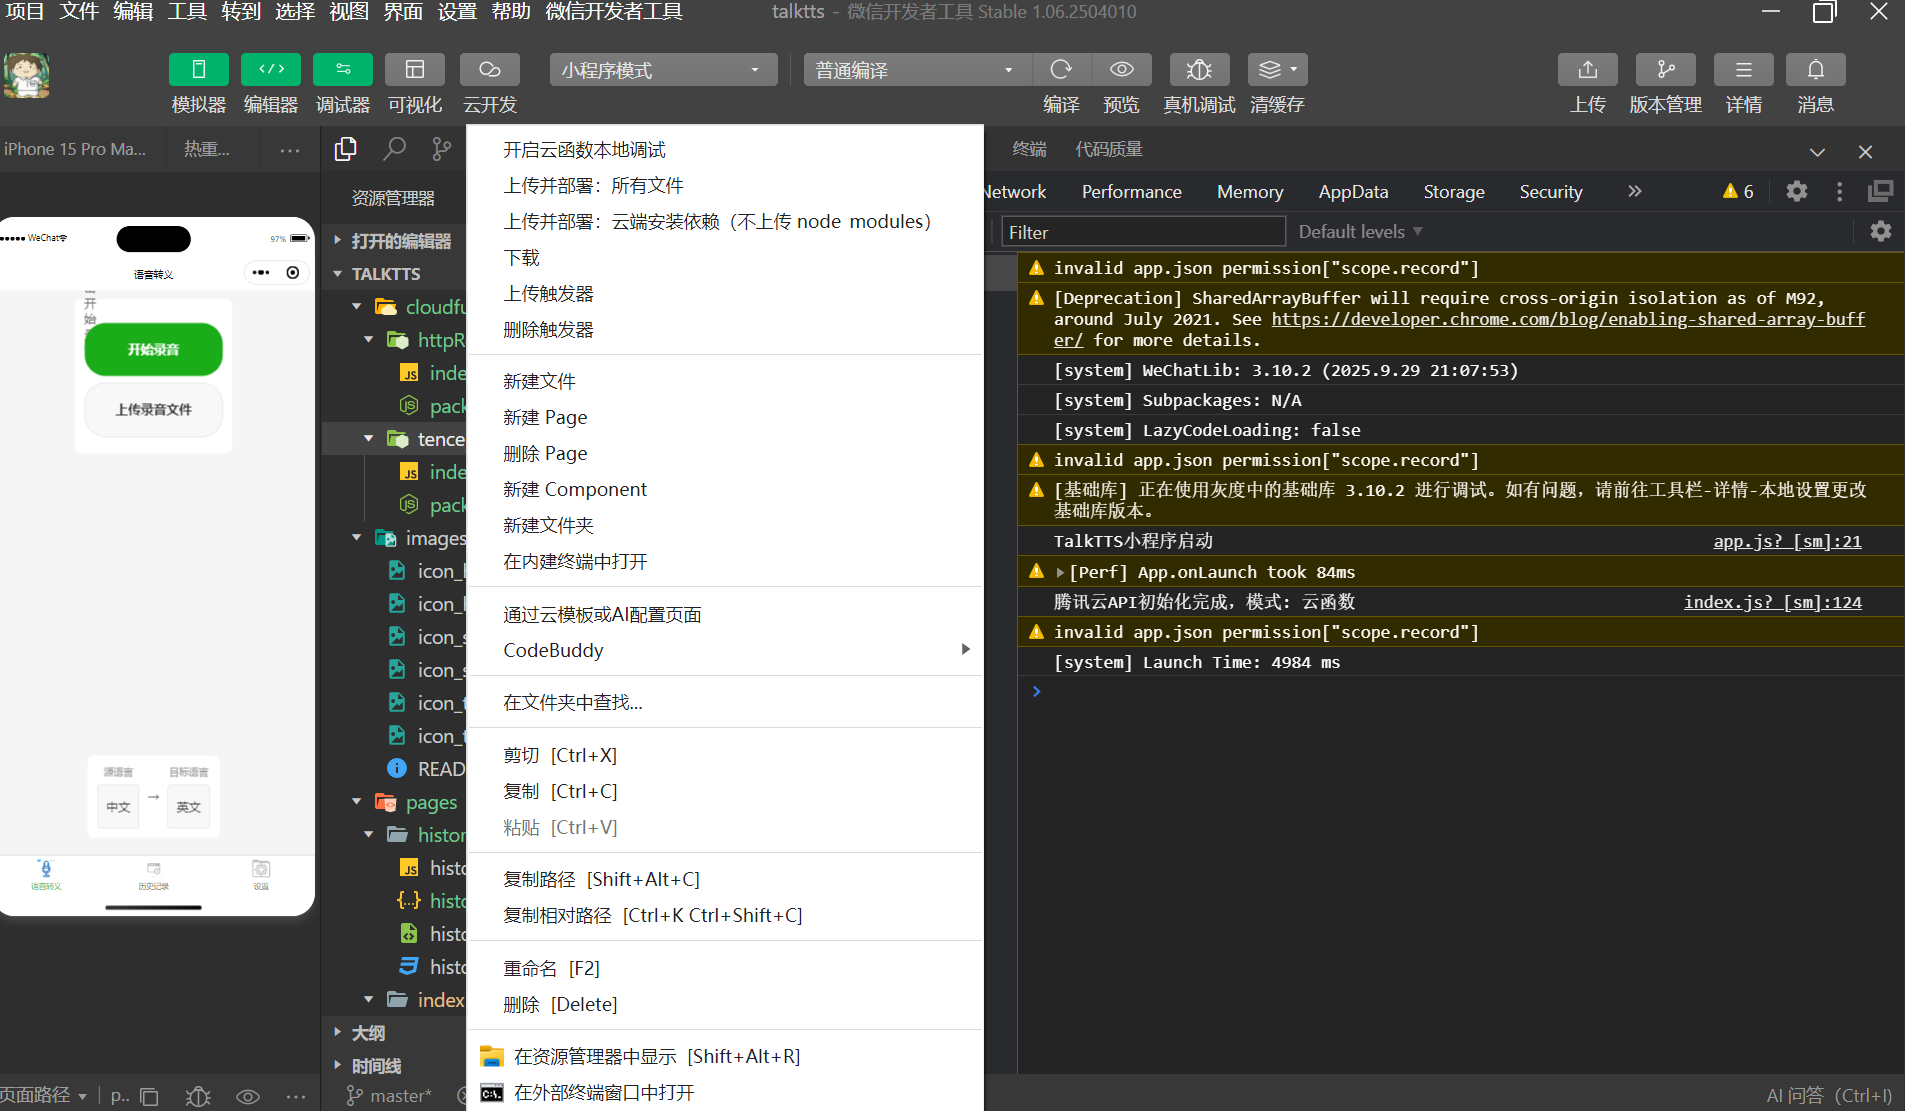This screenshot has width=1905, height=1111.
Task: Select 删除 [Delete] menu entry
Action: pos(725,1004)
